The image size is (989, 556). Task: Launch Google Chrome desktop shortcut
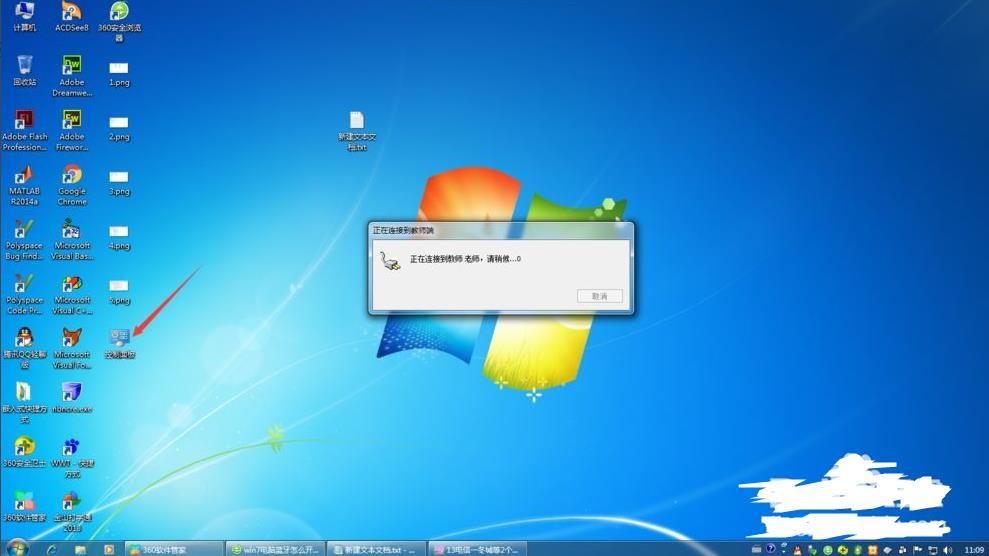[x=72, y=185]
